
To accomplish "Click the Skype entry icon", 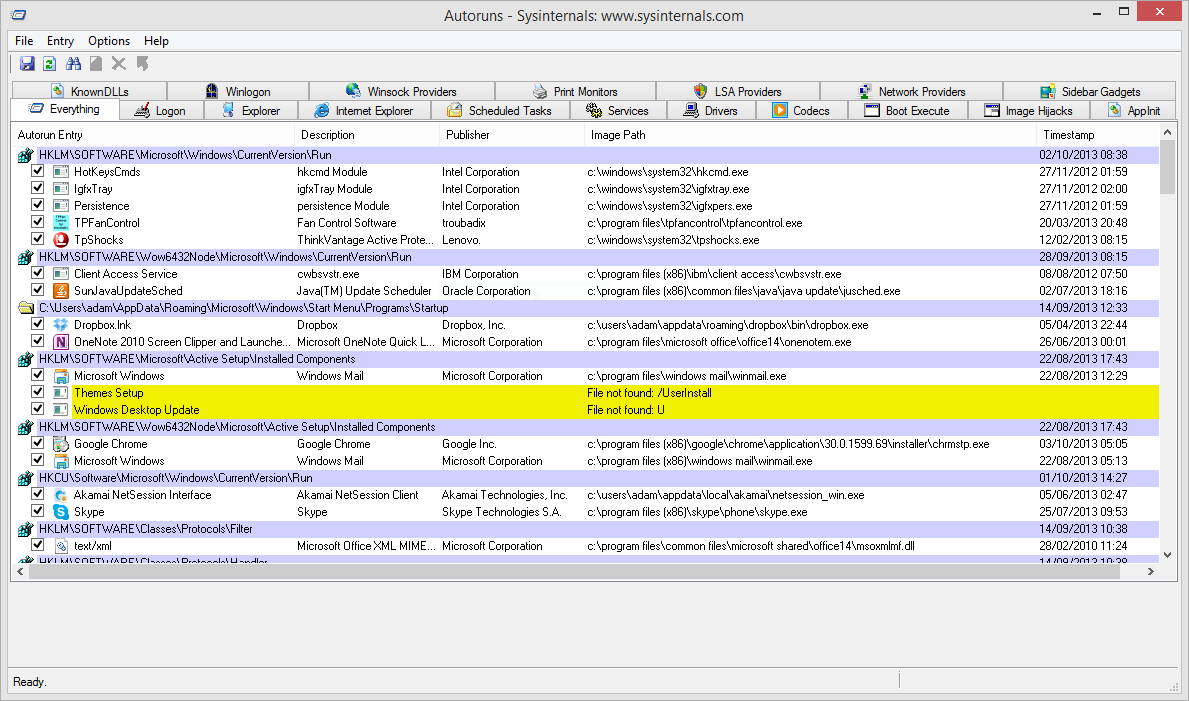I will (x=61, y=511).
